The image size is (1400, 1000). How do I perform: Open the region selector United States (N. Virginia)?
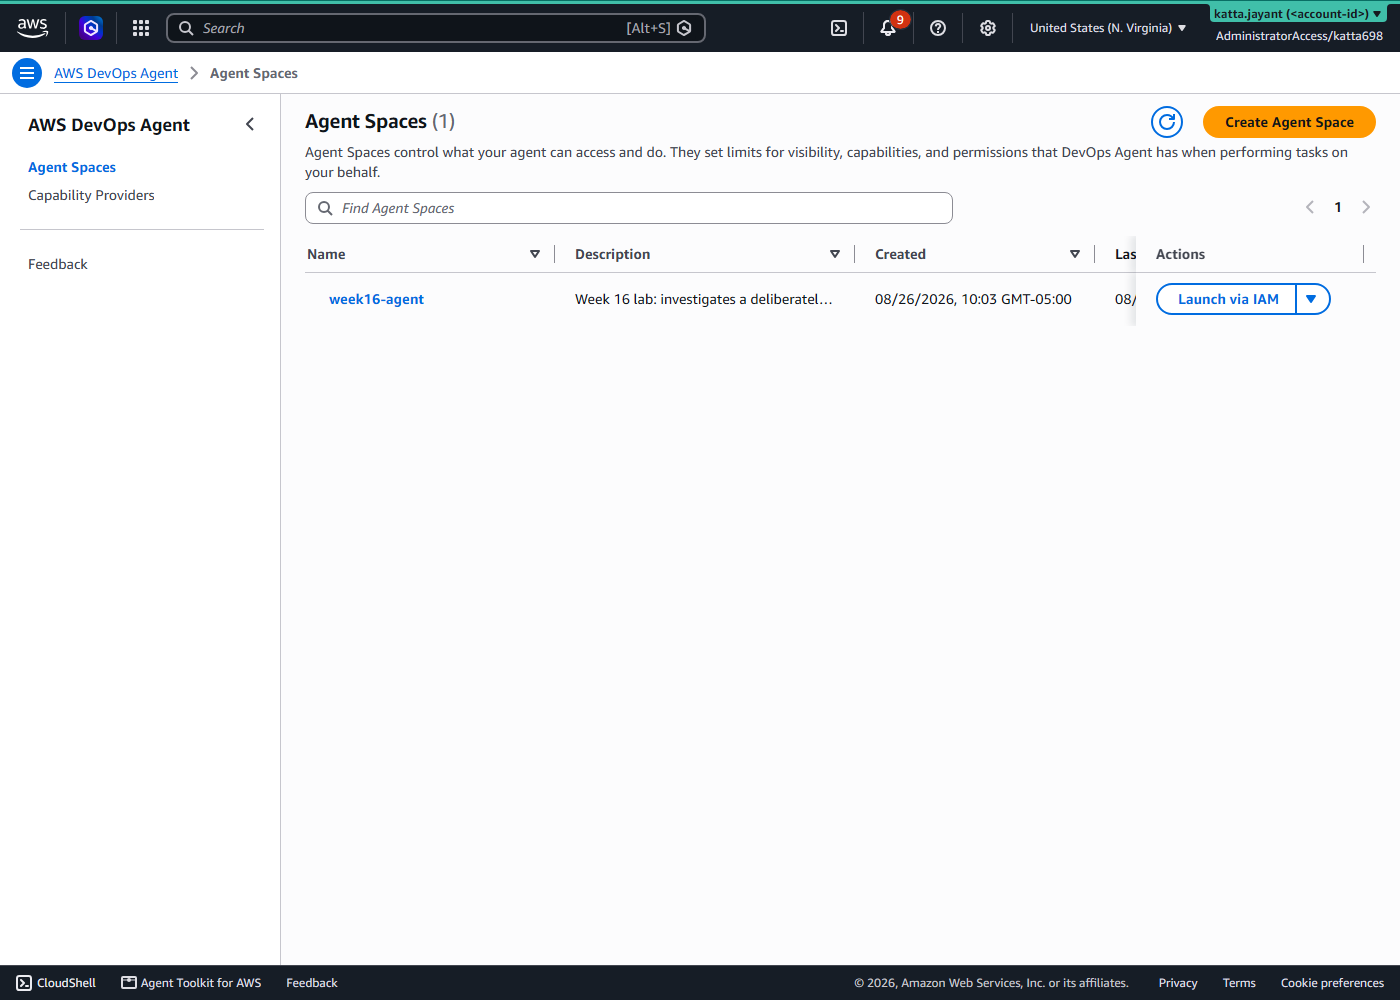[1108, 28]
